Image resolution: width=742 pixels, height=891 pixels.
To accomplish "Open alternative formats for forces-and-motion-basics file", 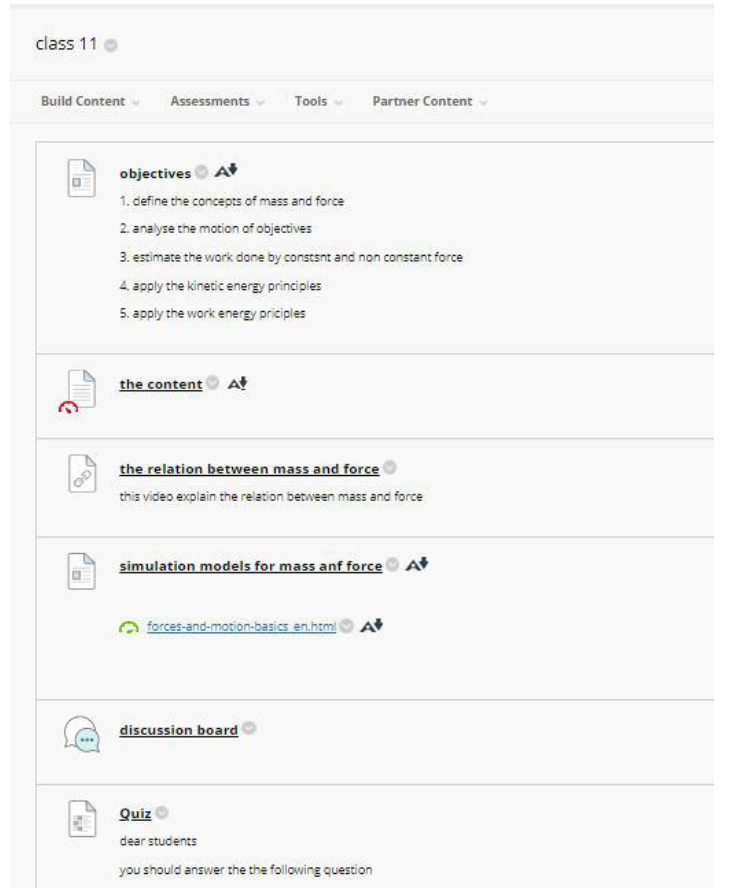I will coord(372,626).
